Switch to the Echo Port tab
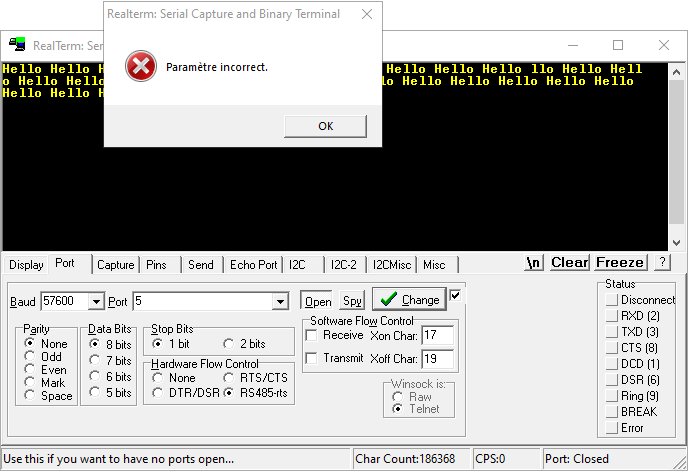The width and height of the screenshot is (688, 471). tap(253, 265)
